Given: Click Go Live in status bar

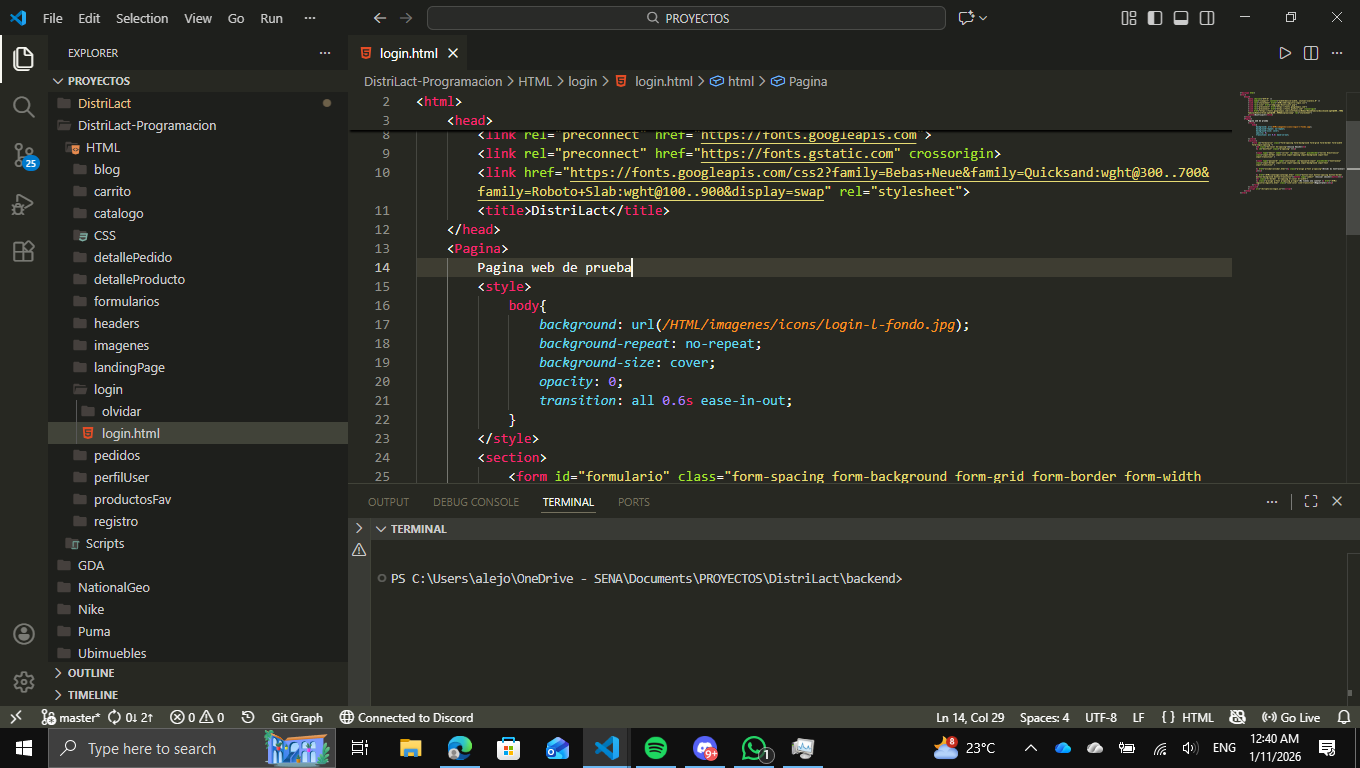Looking at the screenshot, I should click(1291, 718).
